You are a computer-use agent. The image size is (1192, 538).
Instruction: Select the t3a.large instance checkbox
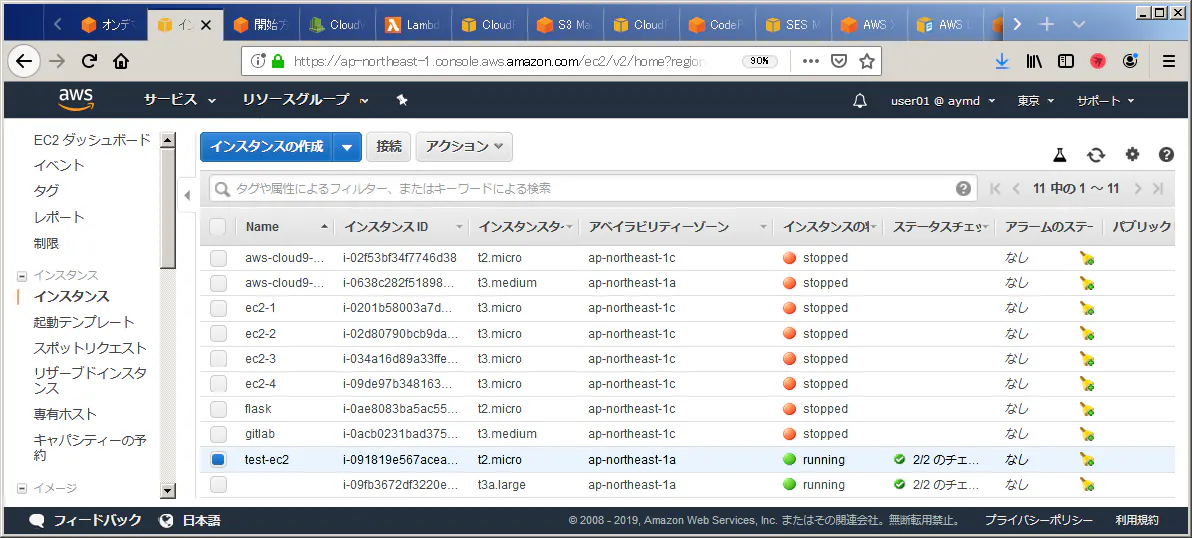pos(219,485)
